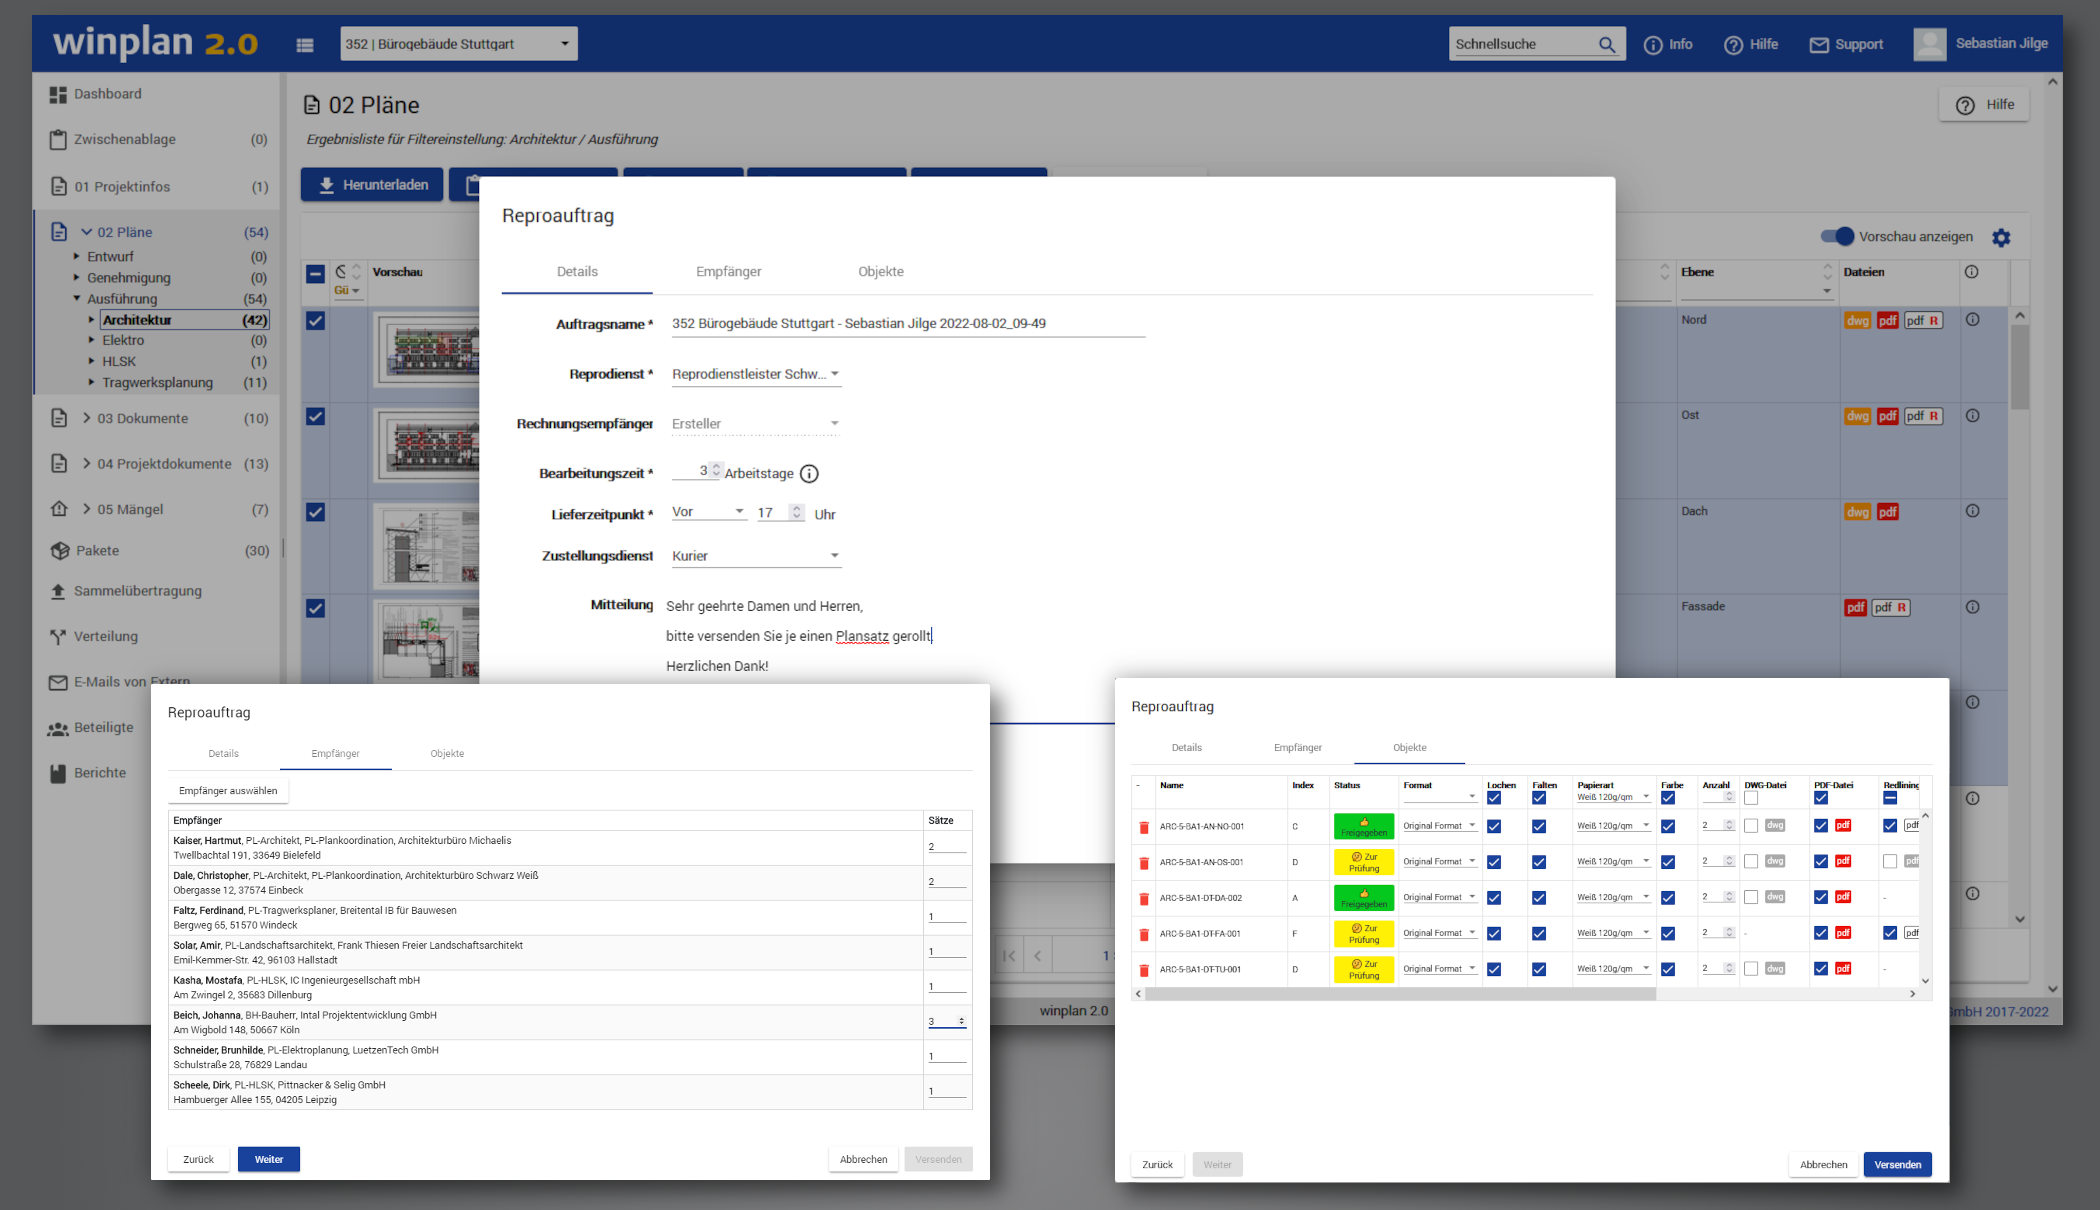Click the info icon in the Ost row

(x=1972, y=416)
